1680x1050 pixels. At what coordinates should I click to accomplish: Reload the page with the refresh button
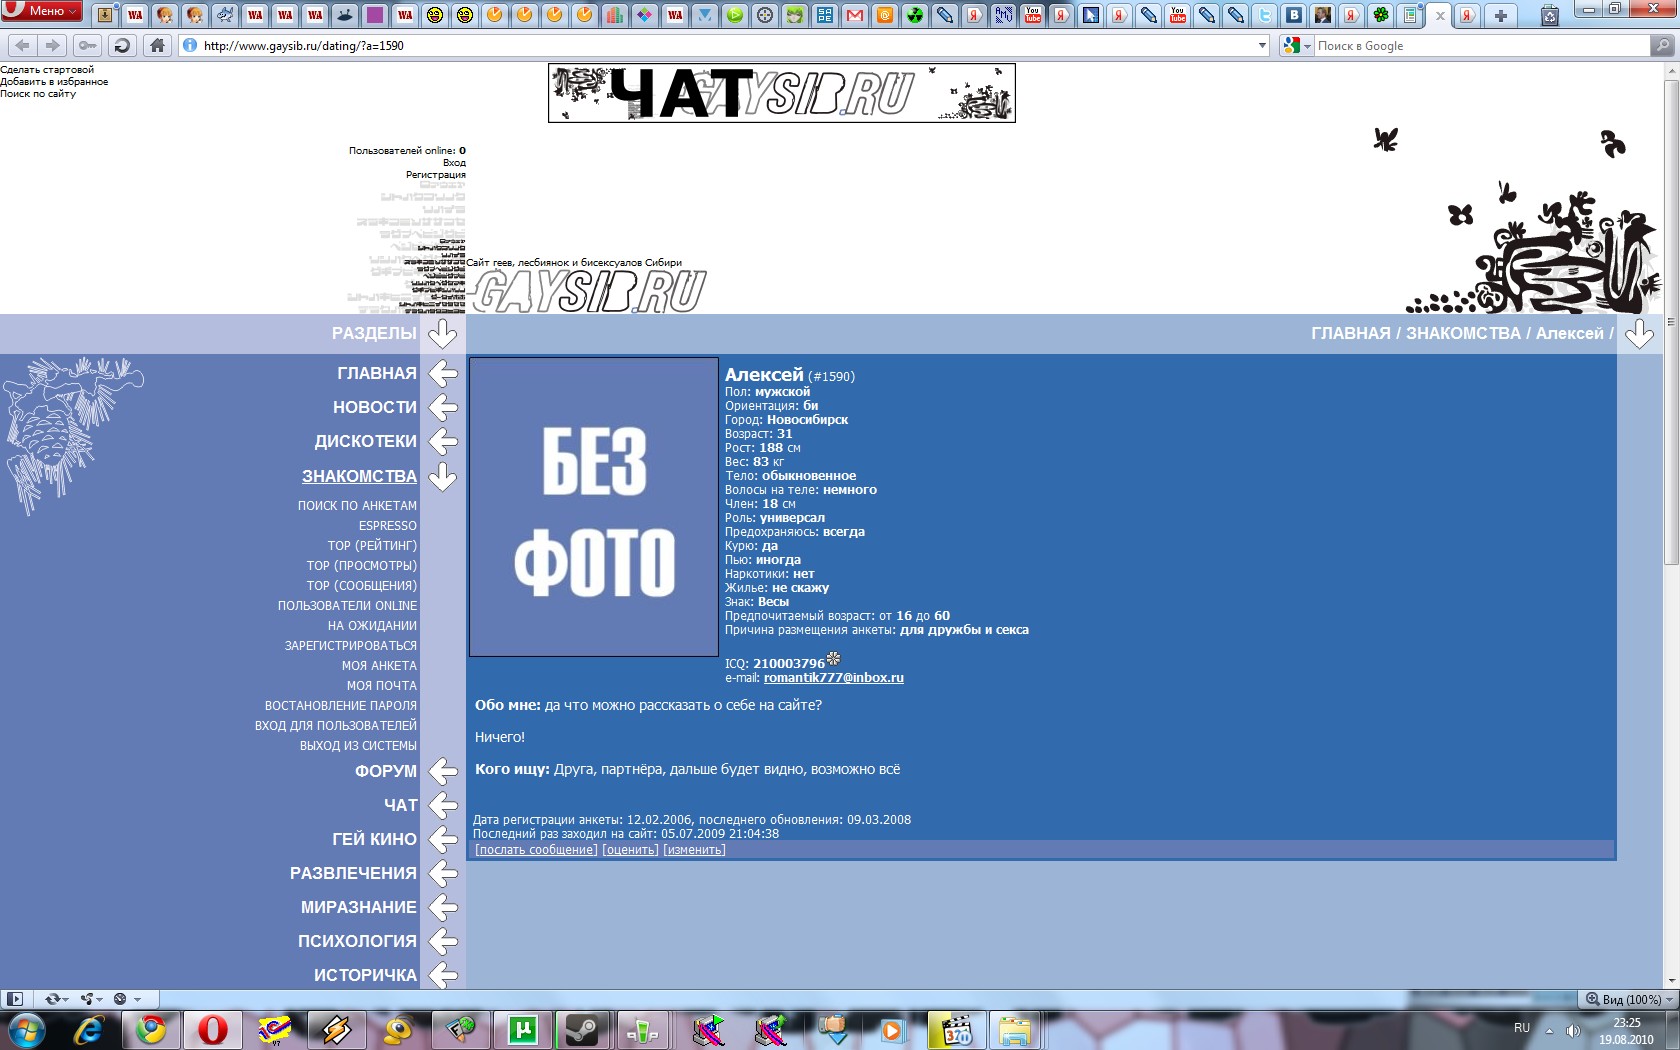pos(122,45)
